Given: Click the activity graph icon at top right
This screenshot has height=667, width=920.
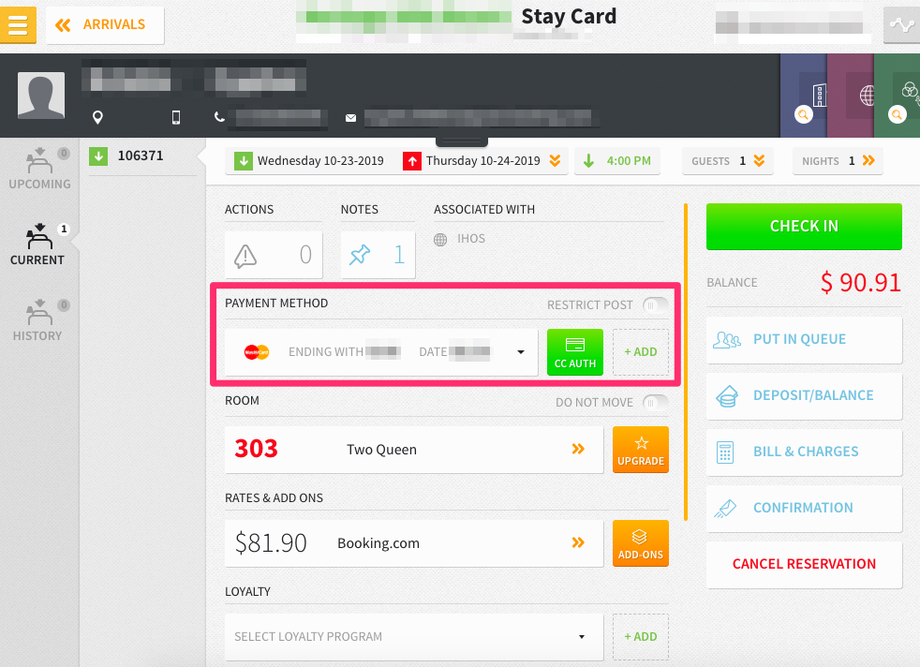Looking at the screenshot, I should click(901, 25).
